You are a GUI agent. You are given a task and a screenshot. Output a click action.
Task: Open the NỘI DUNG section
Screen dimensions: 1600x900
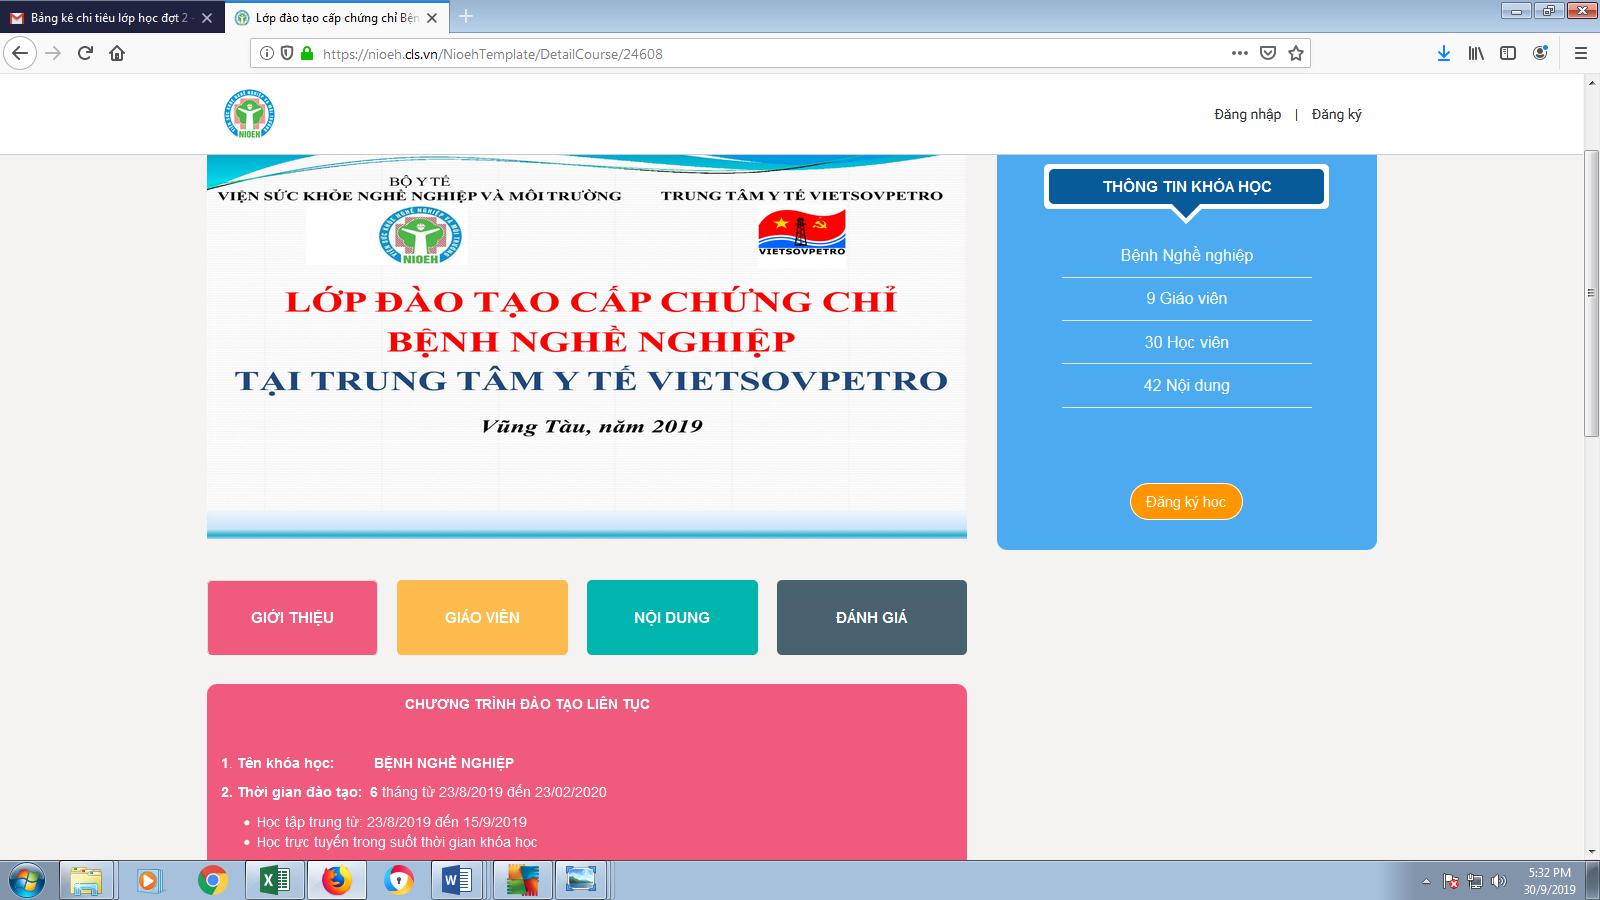click(x=672, y=618)
